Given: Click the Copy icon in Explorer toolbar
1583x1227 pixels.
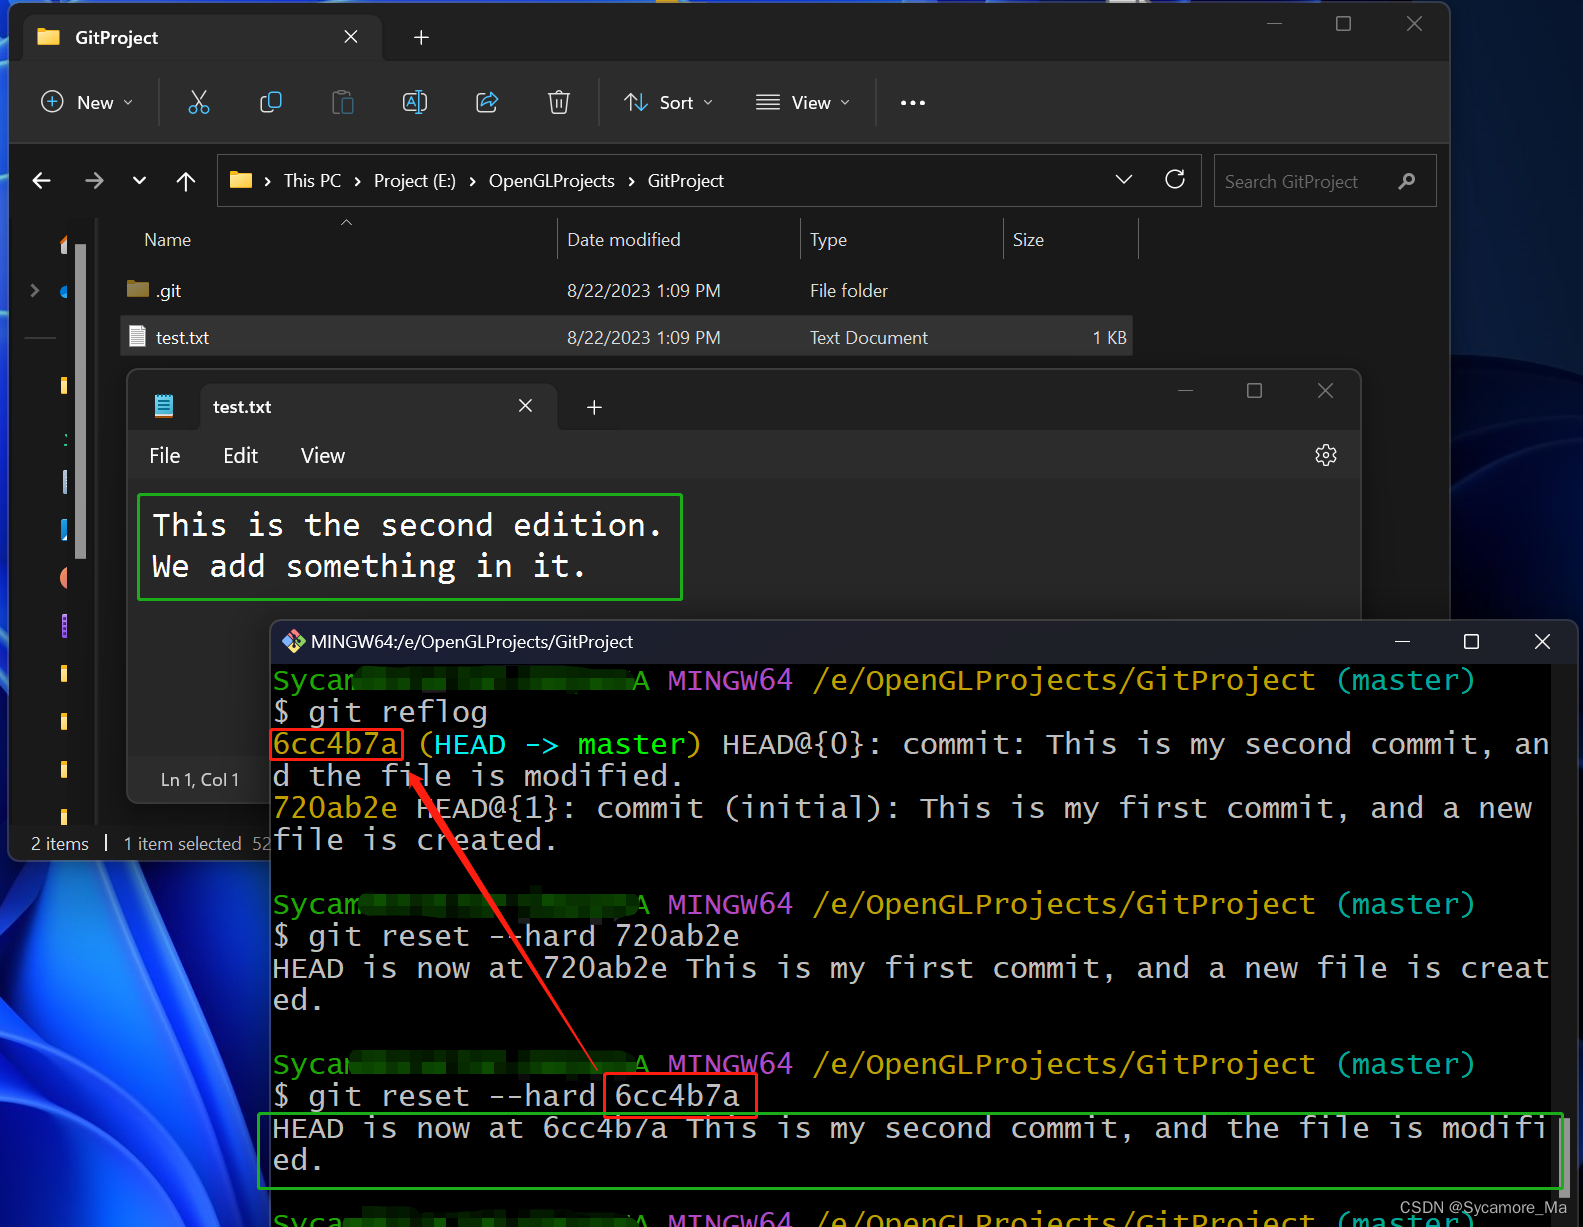Looking at the screenshot, I should click(271, 102).
